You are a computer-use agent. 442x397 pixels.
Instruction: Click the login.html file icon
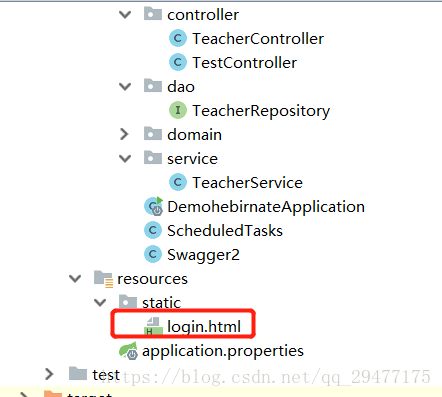pyautogui.click(x=153, y=326)
